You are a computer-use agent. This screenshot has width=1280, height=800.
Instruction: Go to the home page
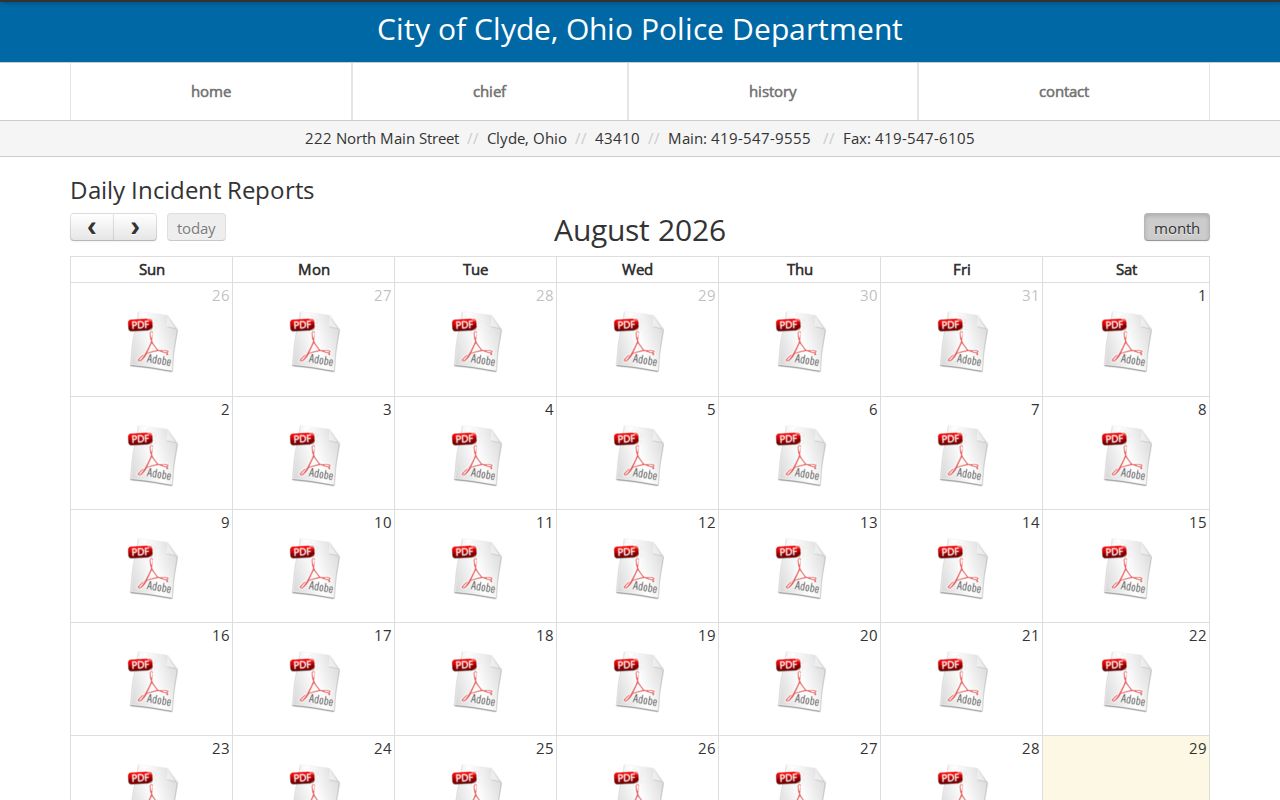point(211,92)
